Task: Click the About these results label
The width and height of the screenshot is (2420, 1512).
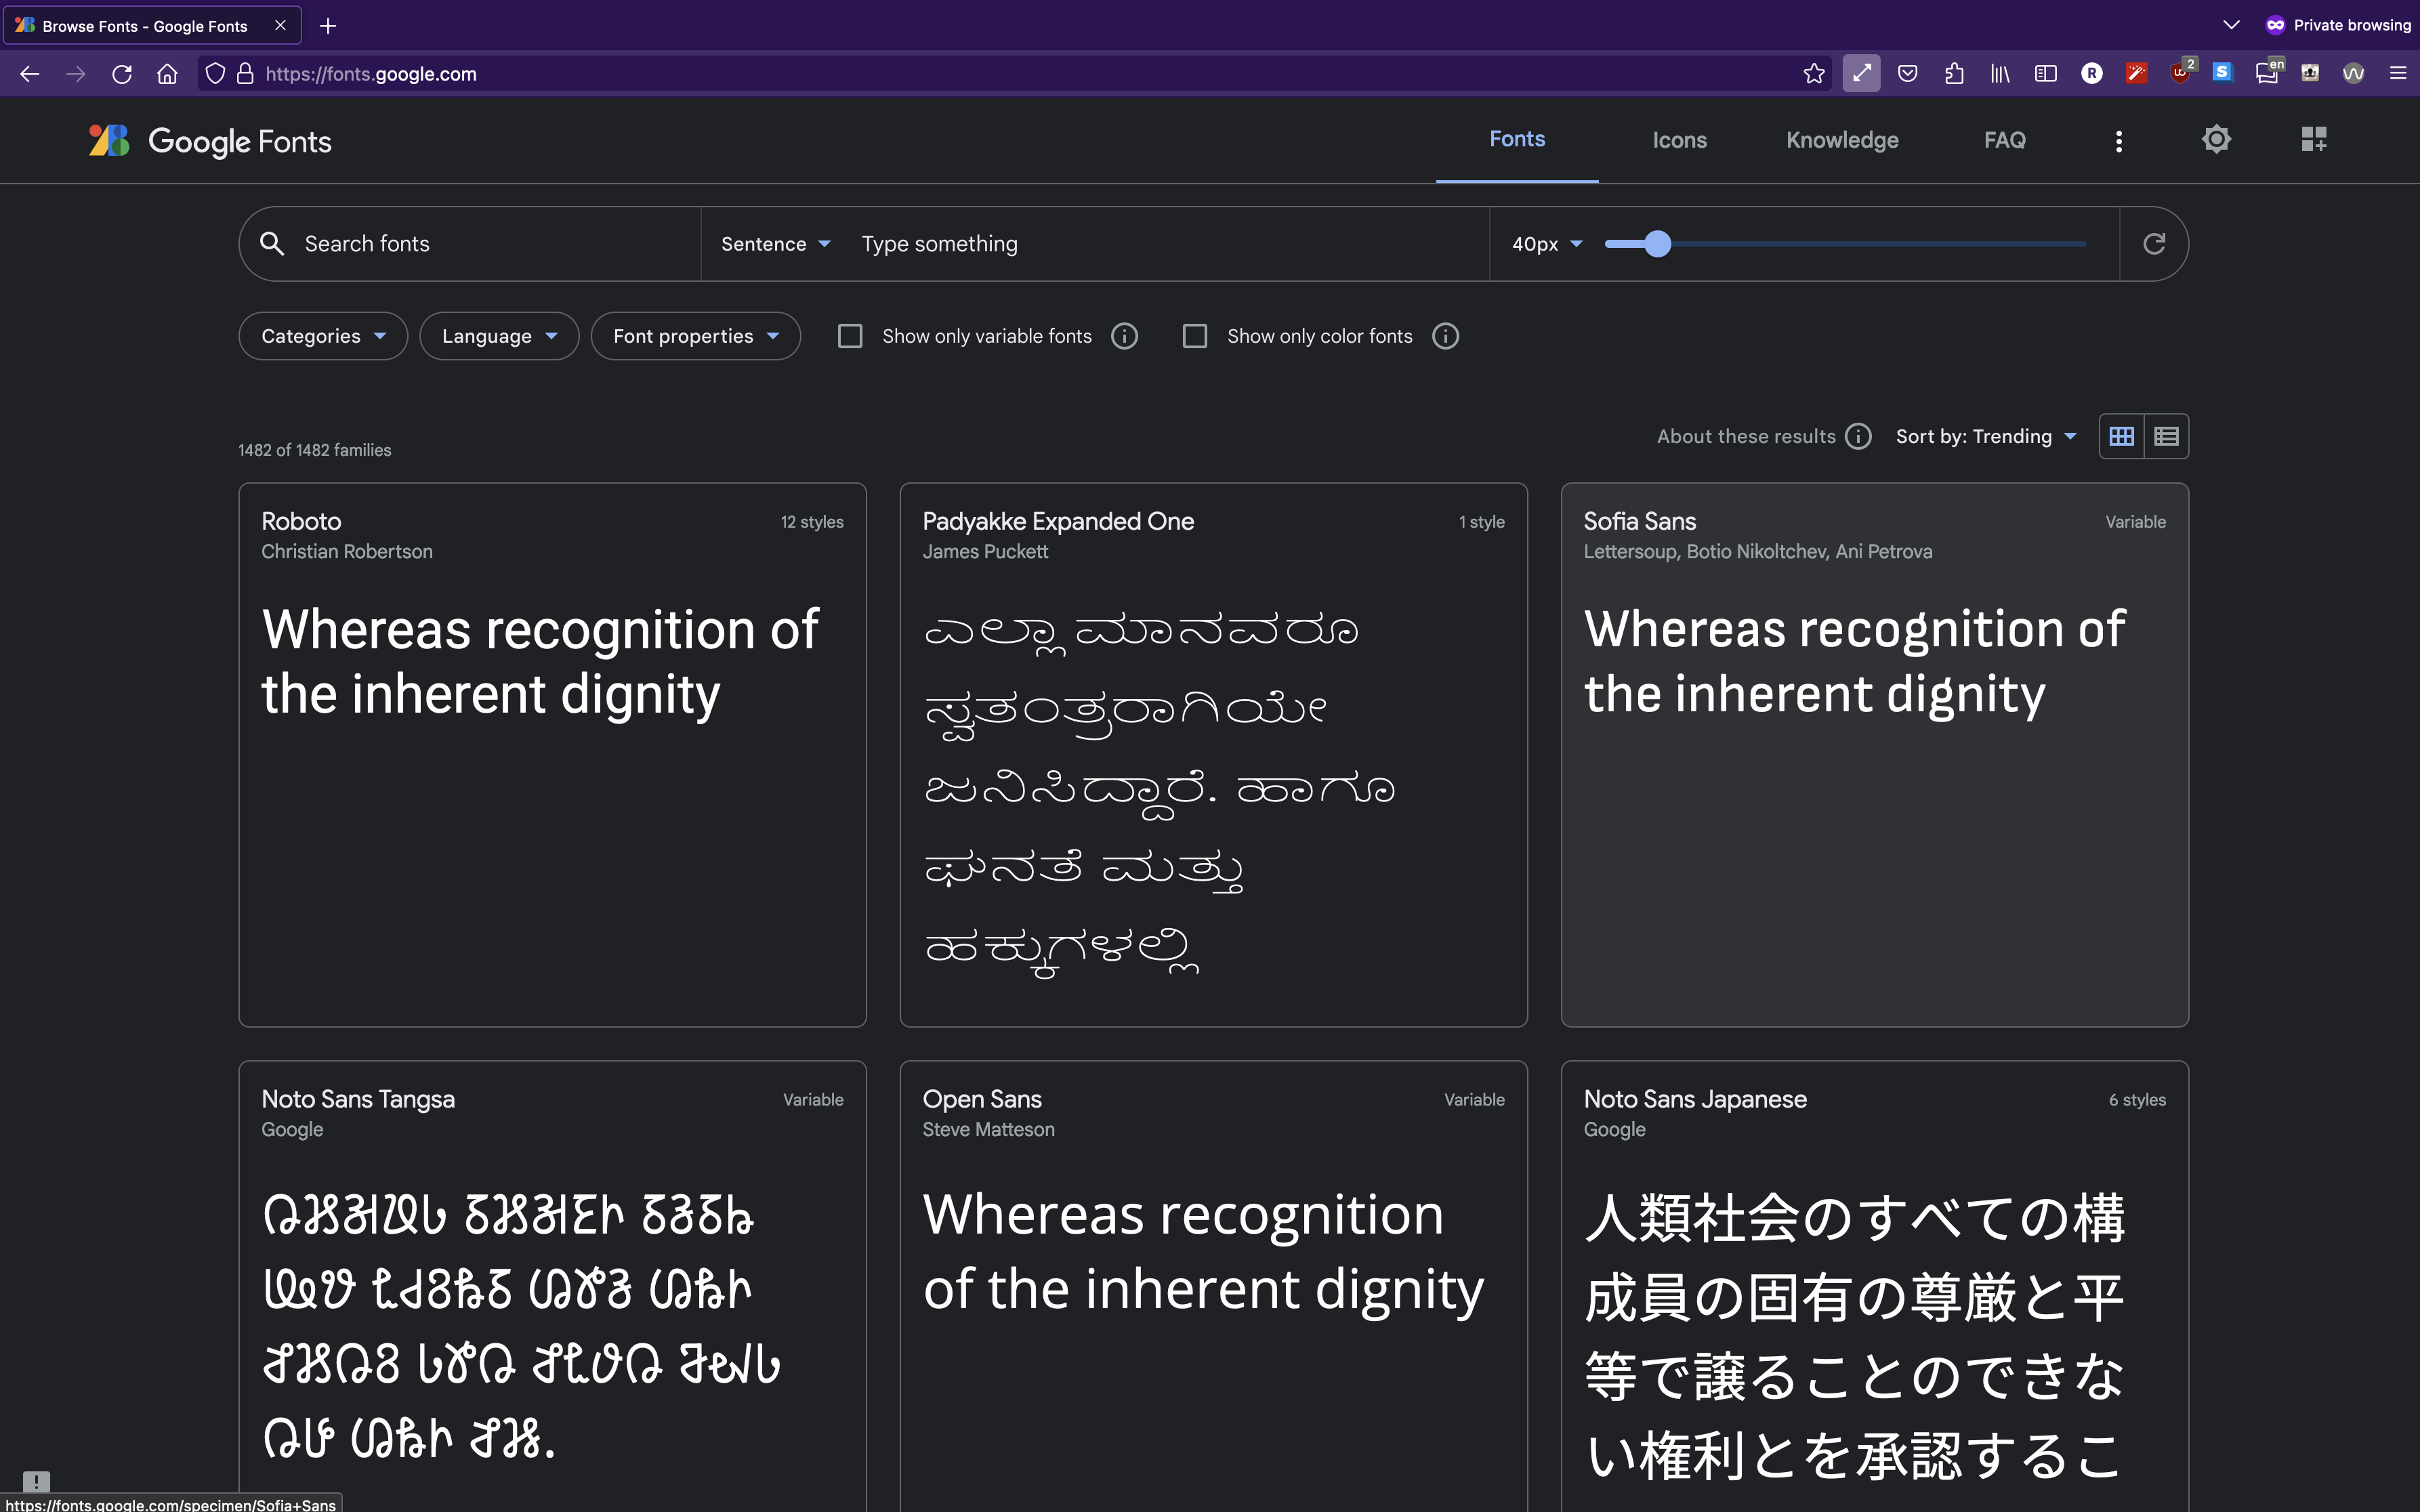Action: click(x=1746, y=436)
